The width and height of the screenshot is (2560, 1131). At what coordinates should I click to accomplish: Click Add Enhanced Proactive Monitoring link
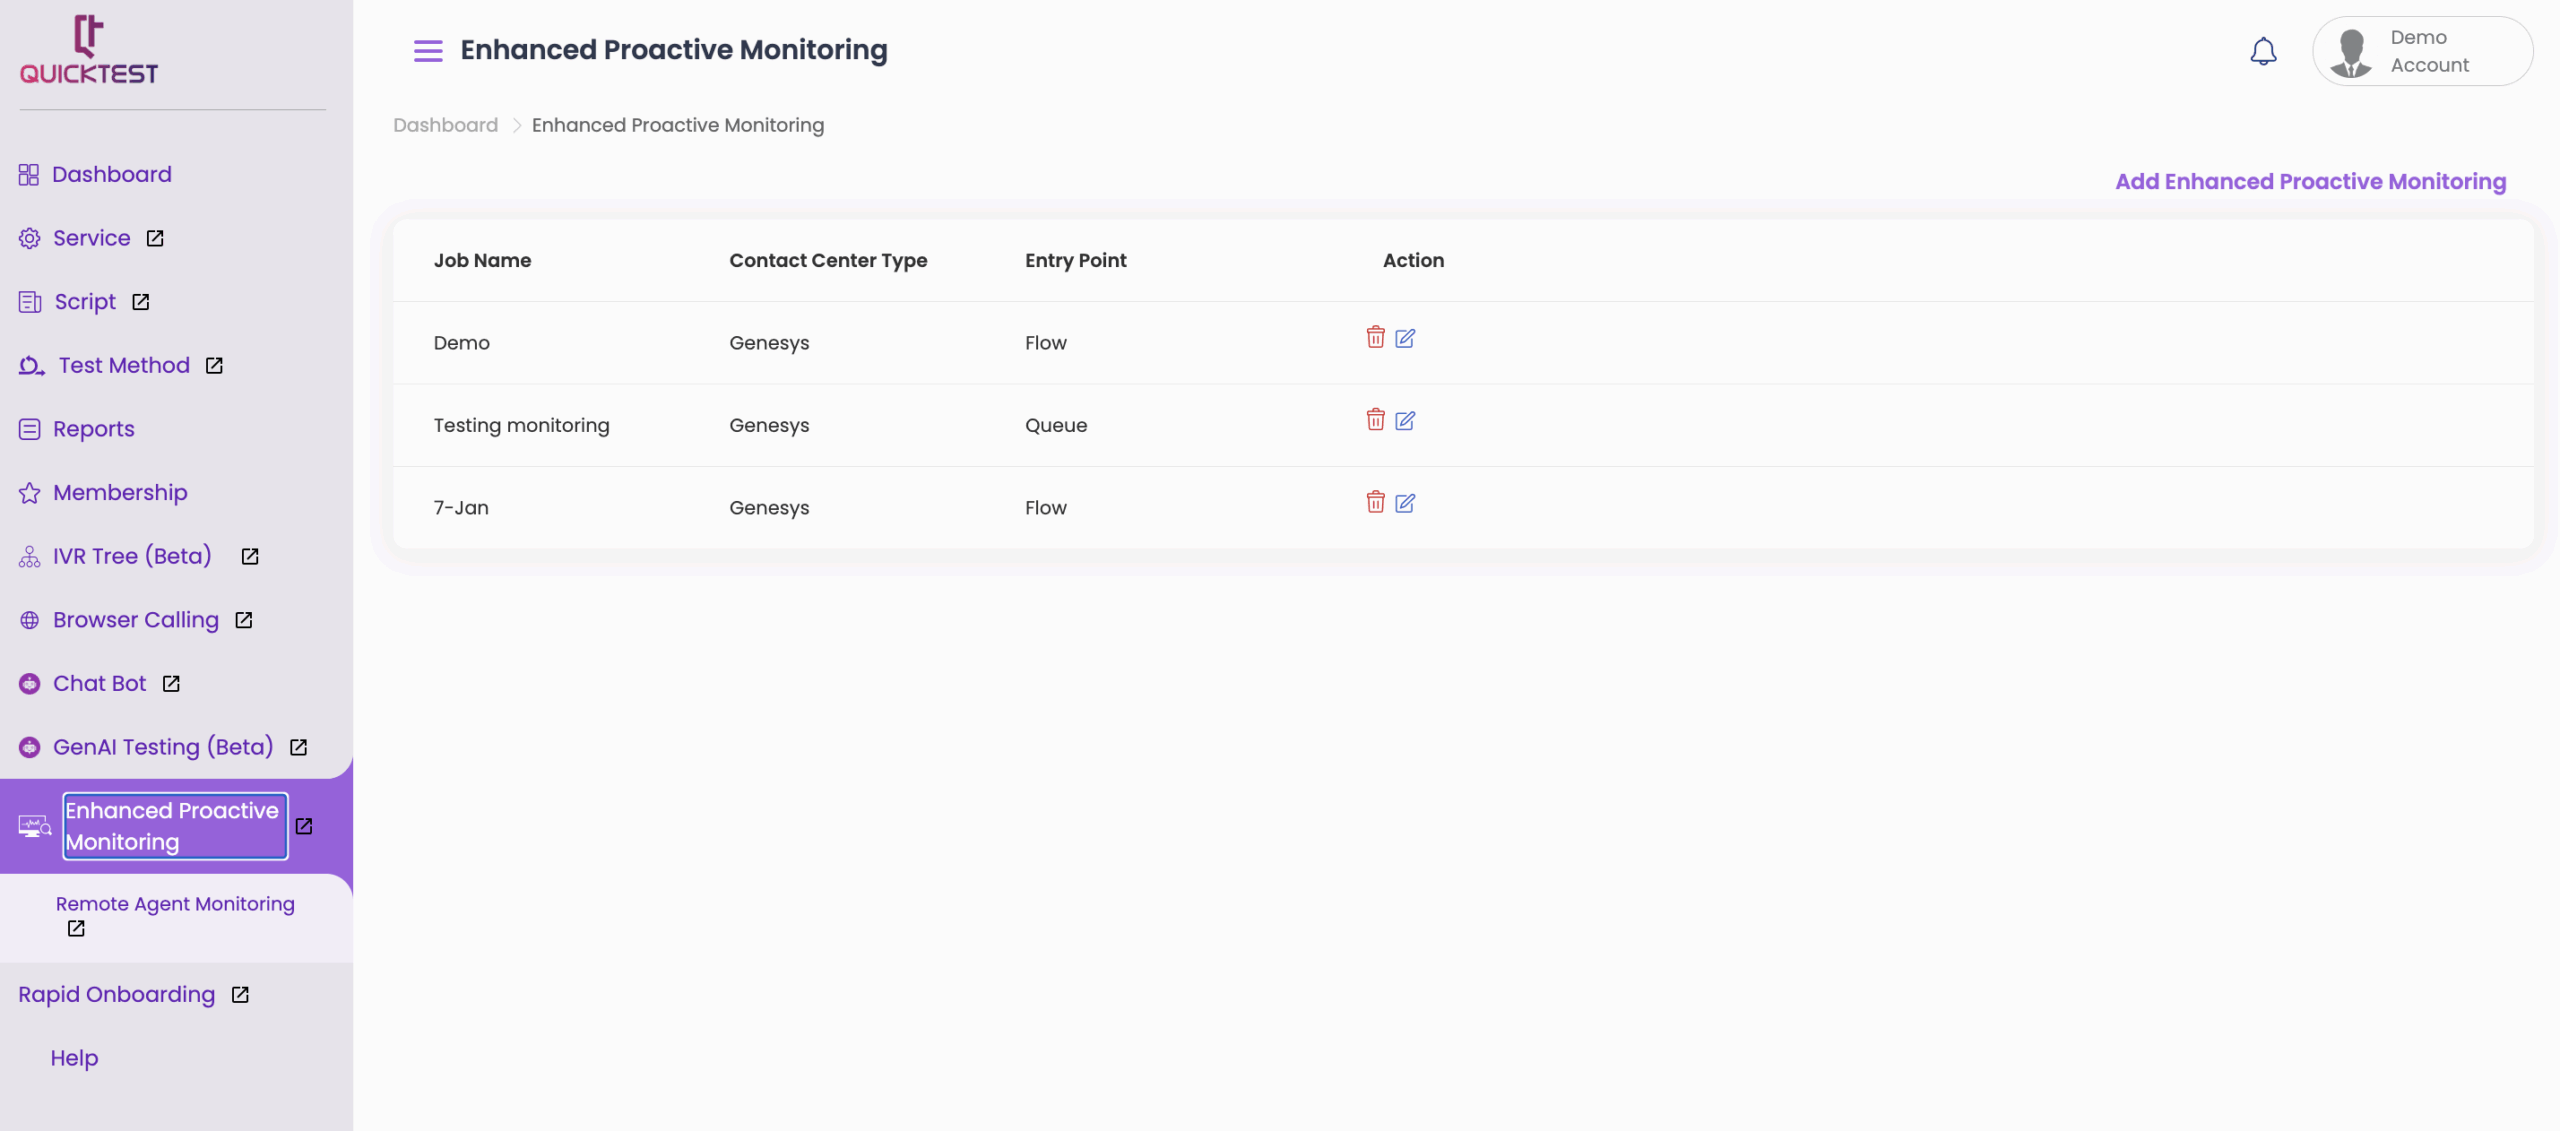[x=2310, y=181]
